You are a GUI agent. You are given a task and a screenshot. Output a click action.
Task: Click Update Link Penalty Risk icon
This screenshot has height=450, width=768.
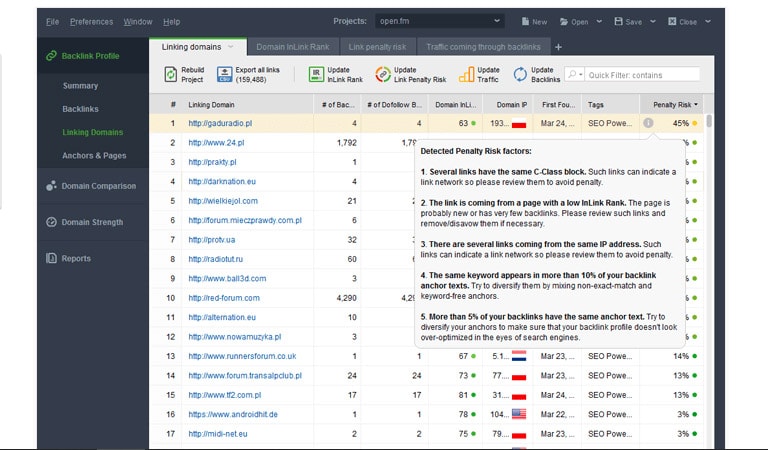[x=383, y=74]
